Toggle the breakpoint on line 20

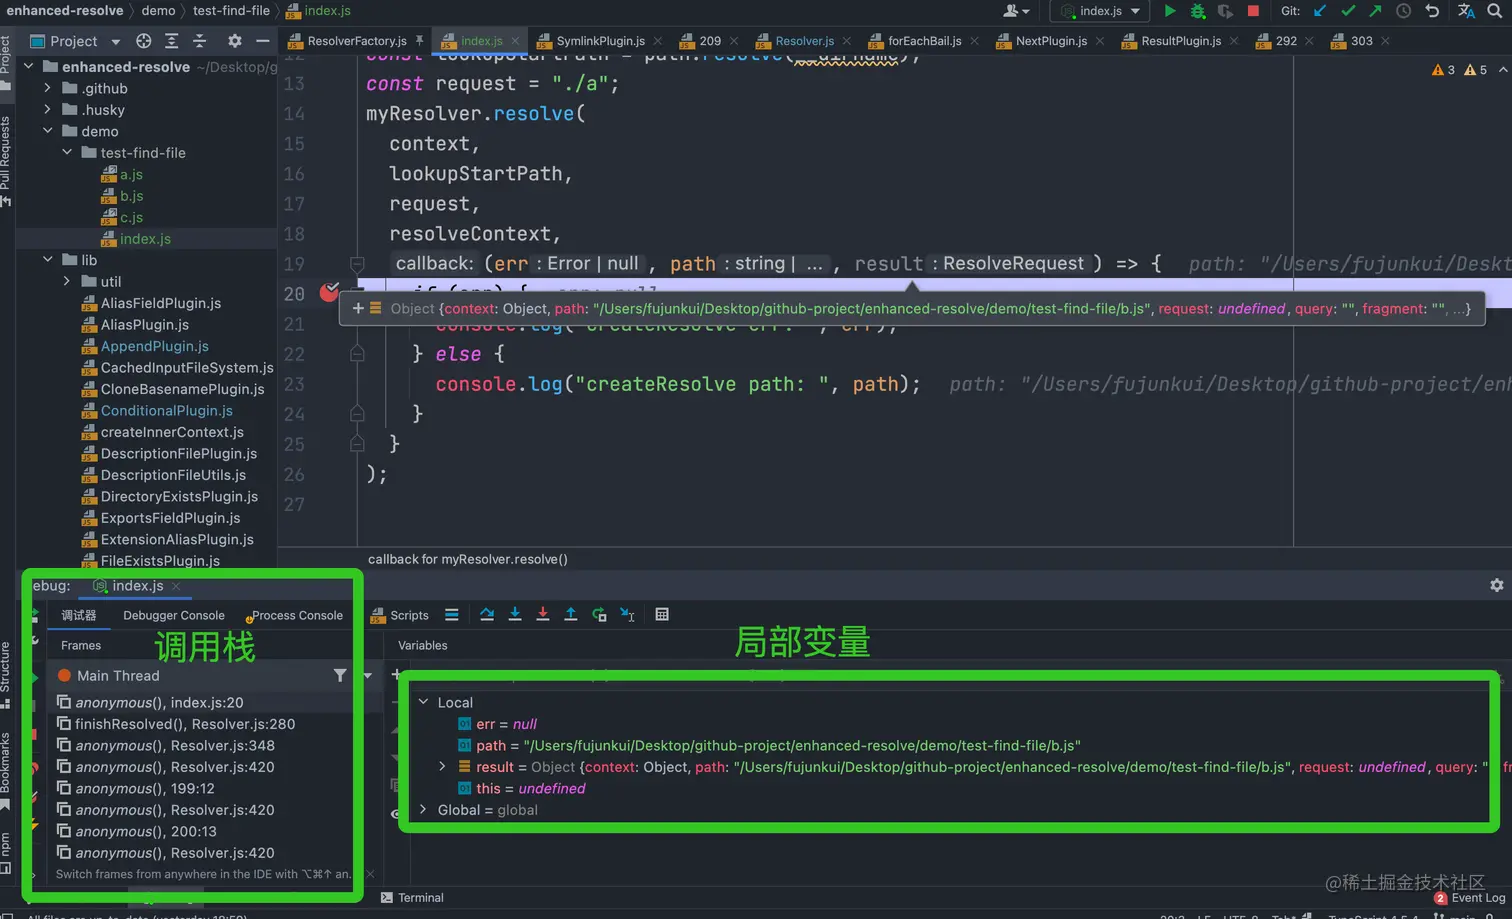click(x=329, y=293)
